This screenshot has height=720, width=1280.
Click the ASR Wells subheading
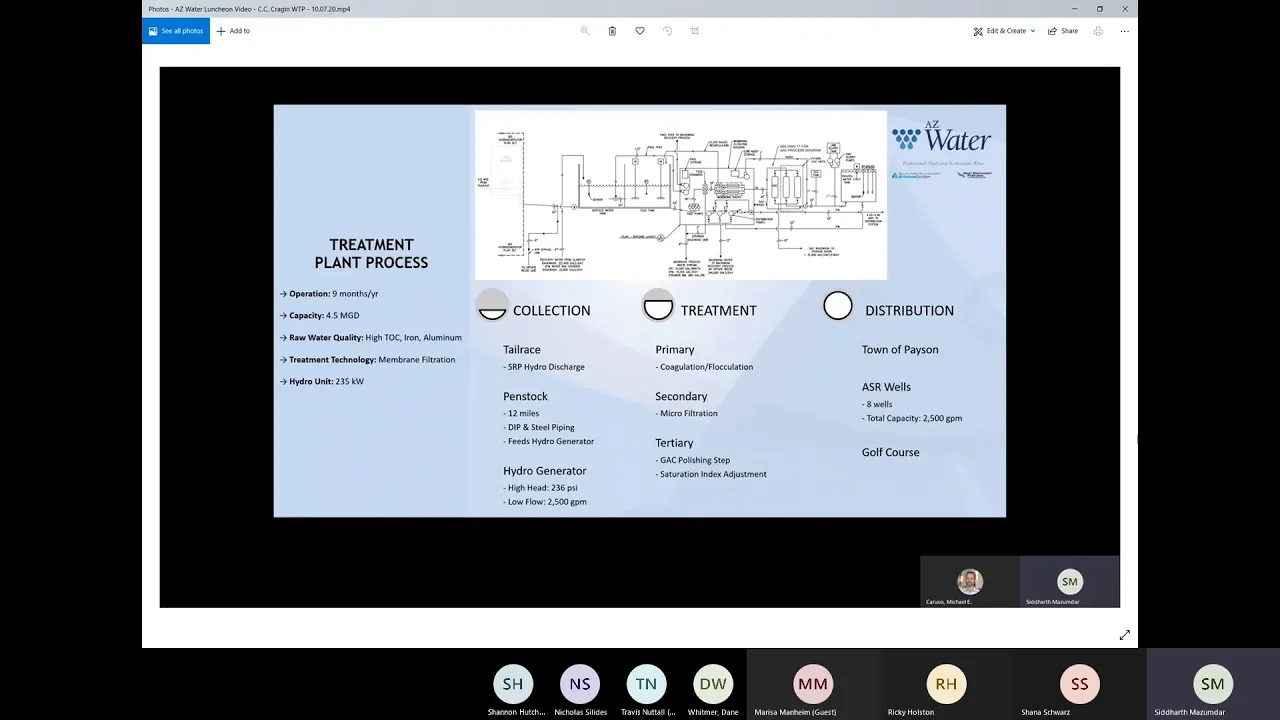(x=886, y=386)
